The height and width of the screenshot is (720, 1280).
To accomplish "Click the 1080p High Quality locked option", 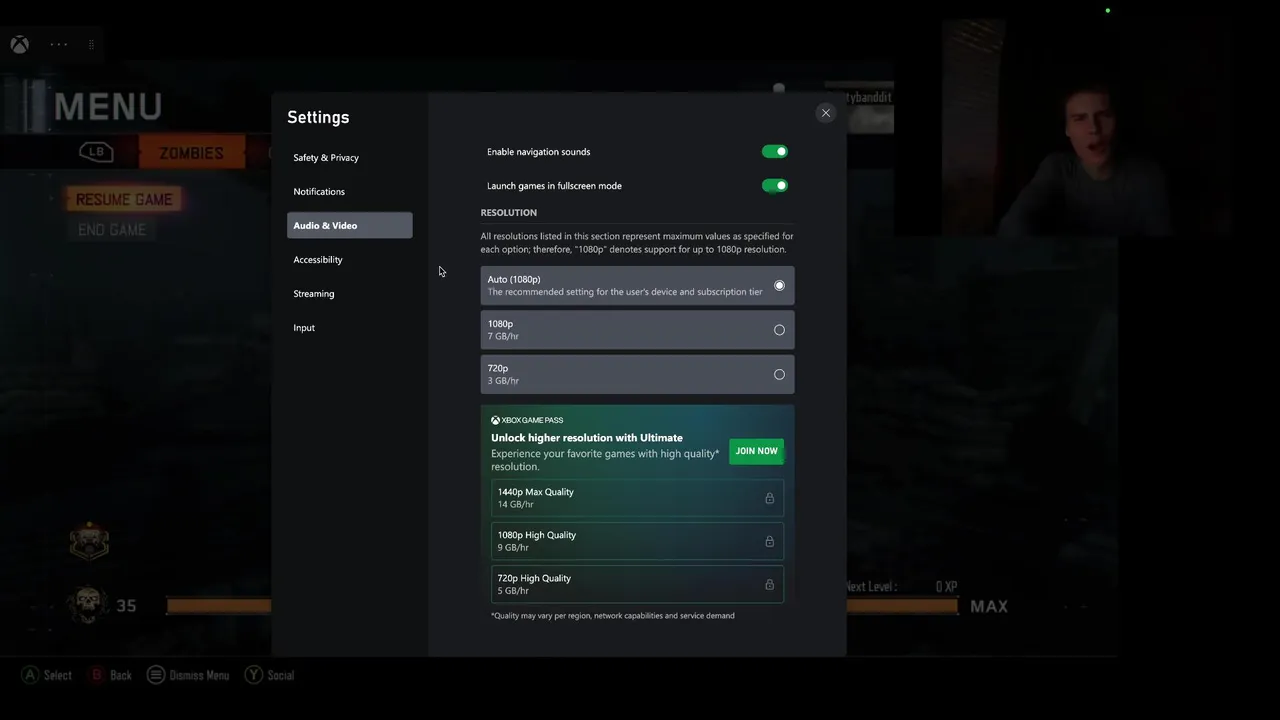I will [x=637, y=541].
